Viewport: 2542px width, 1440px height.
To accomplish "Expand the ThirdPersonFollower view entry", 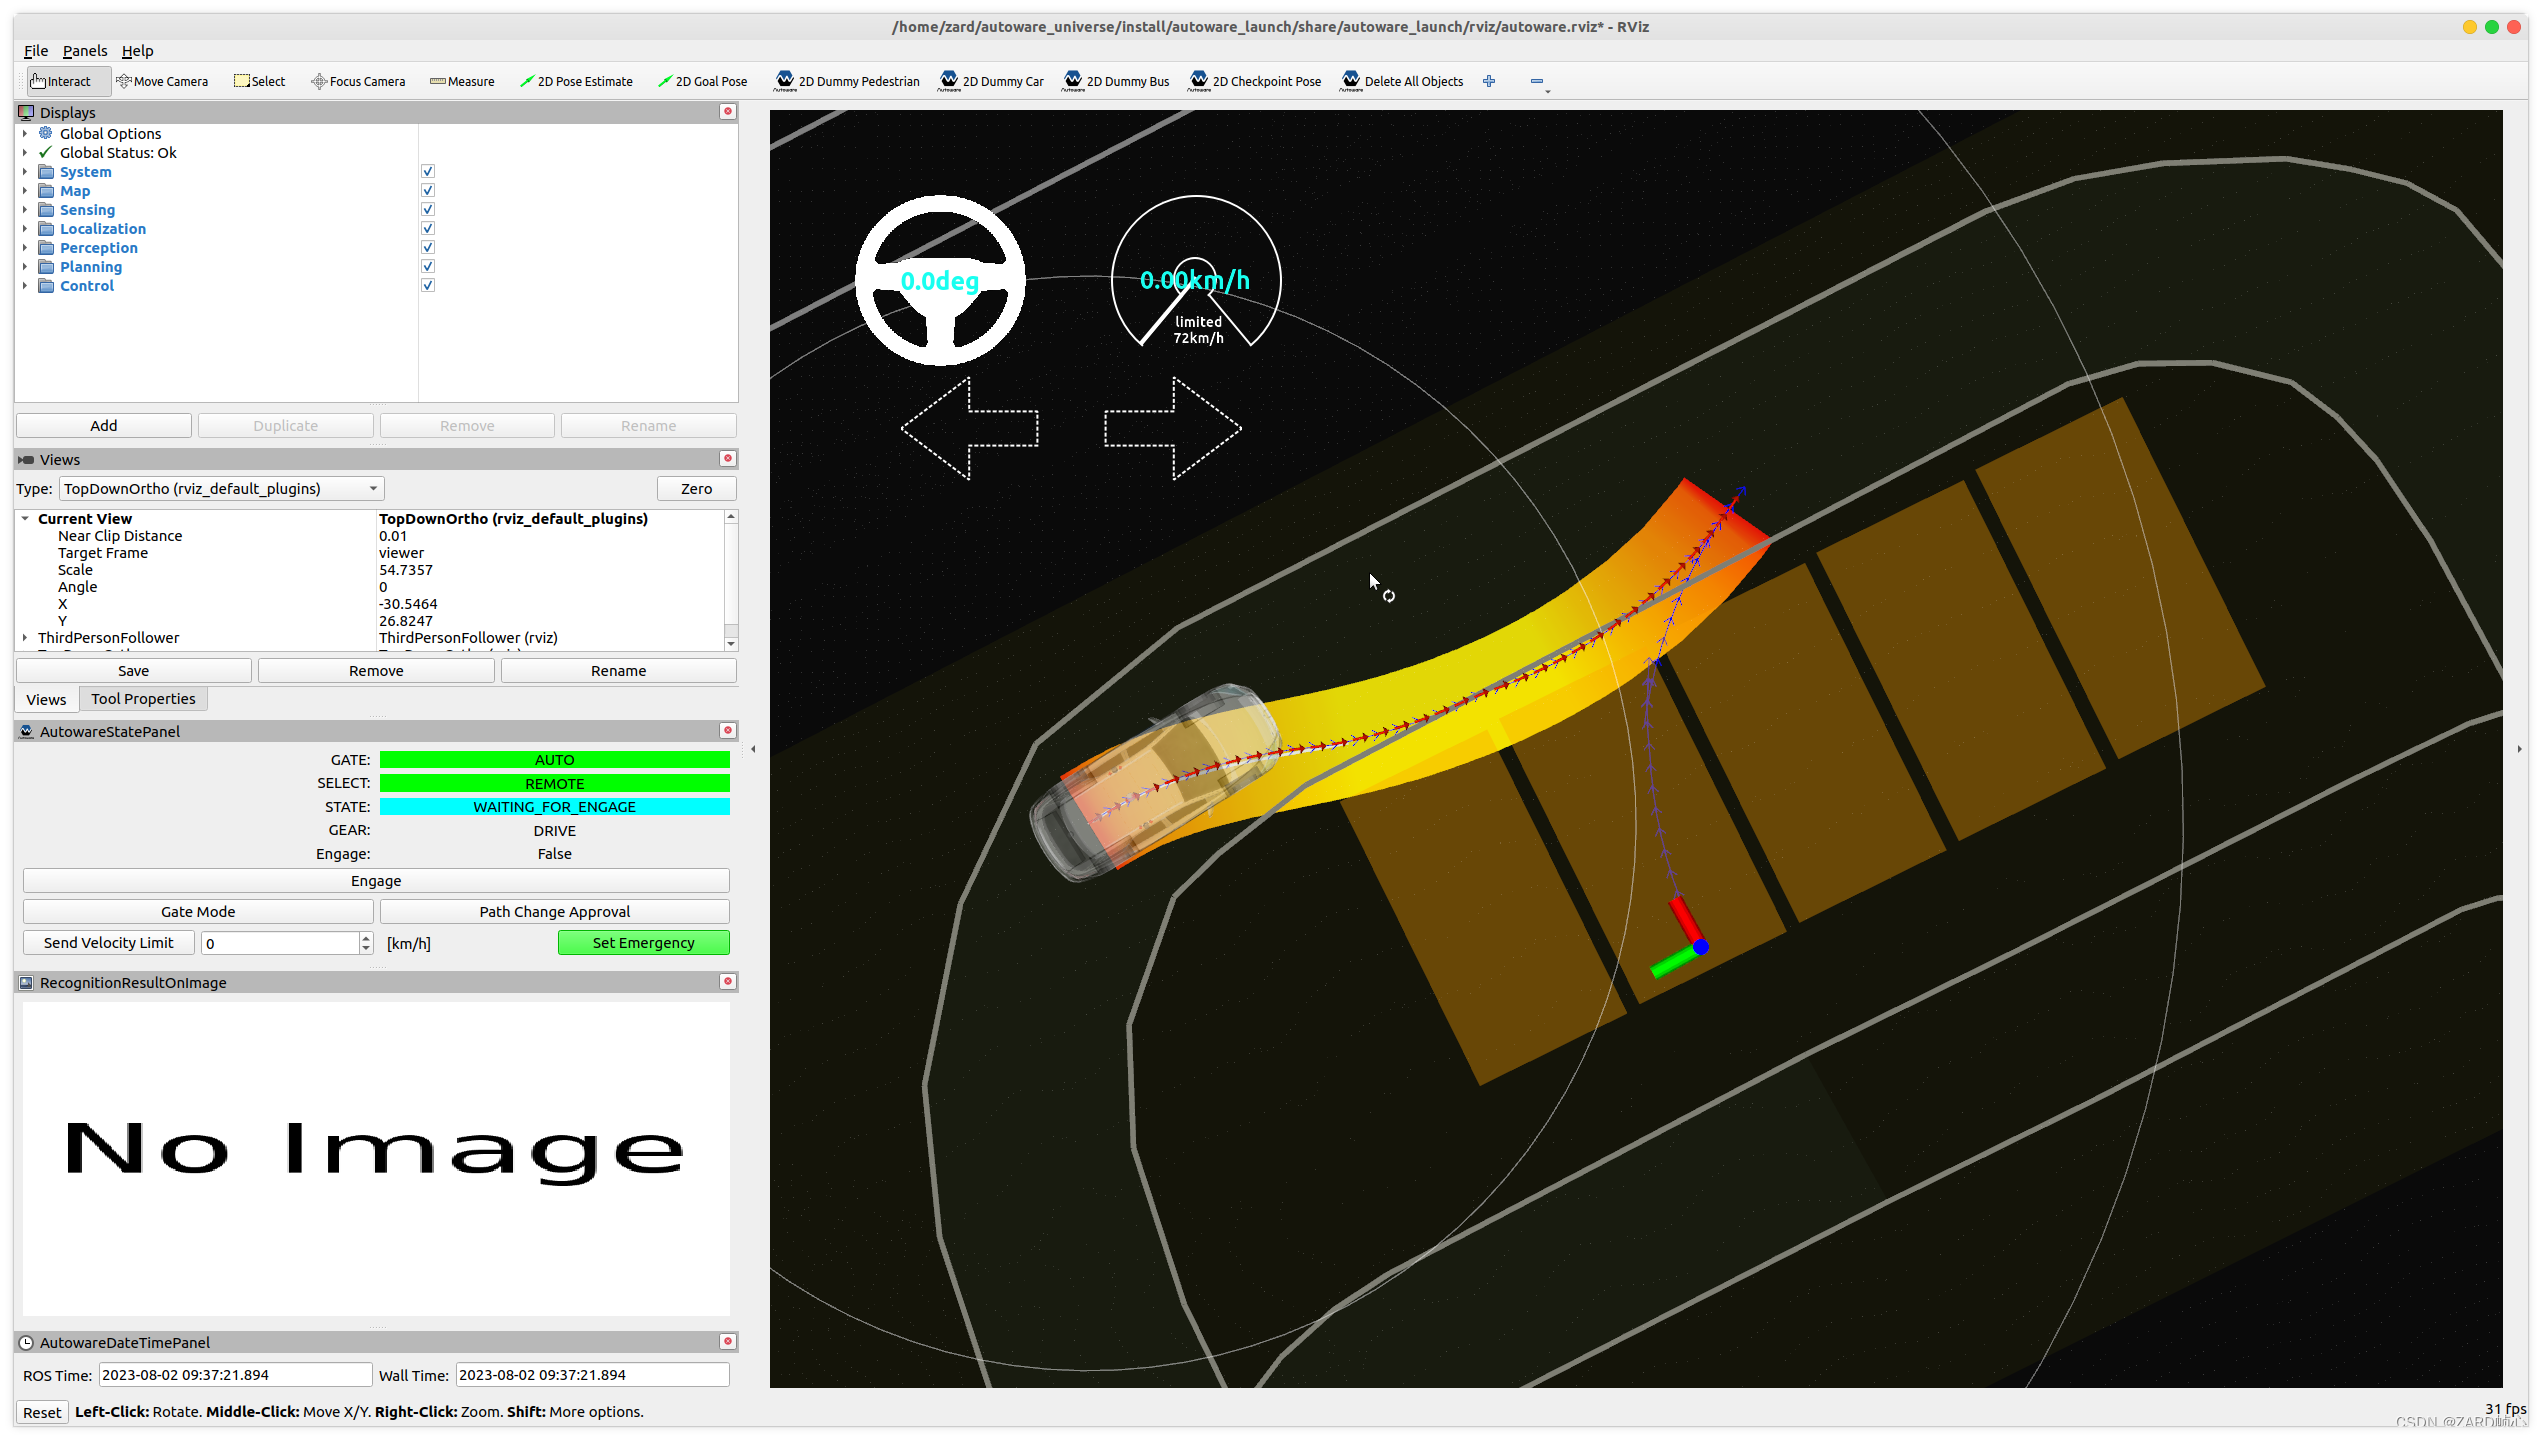I will click(x=25, y=637).
